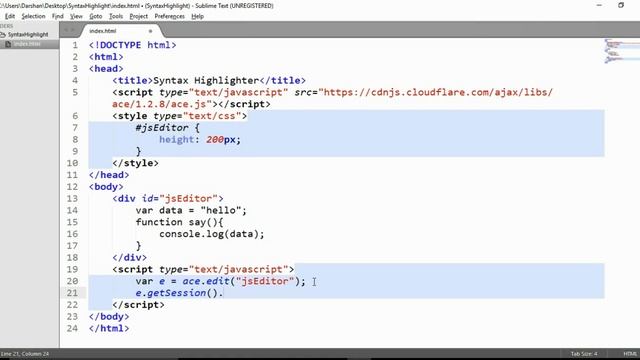
Task: Click the SyntaxHighlight folder icon
Action: [x=3, y=35]
